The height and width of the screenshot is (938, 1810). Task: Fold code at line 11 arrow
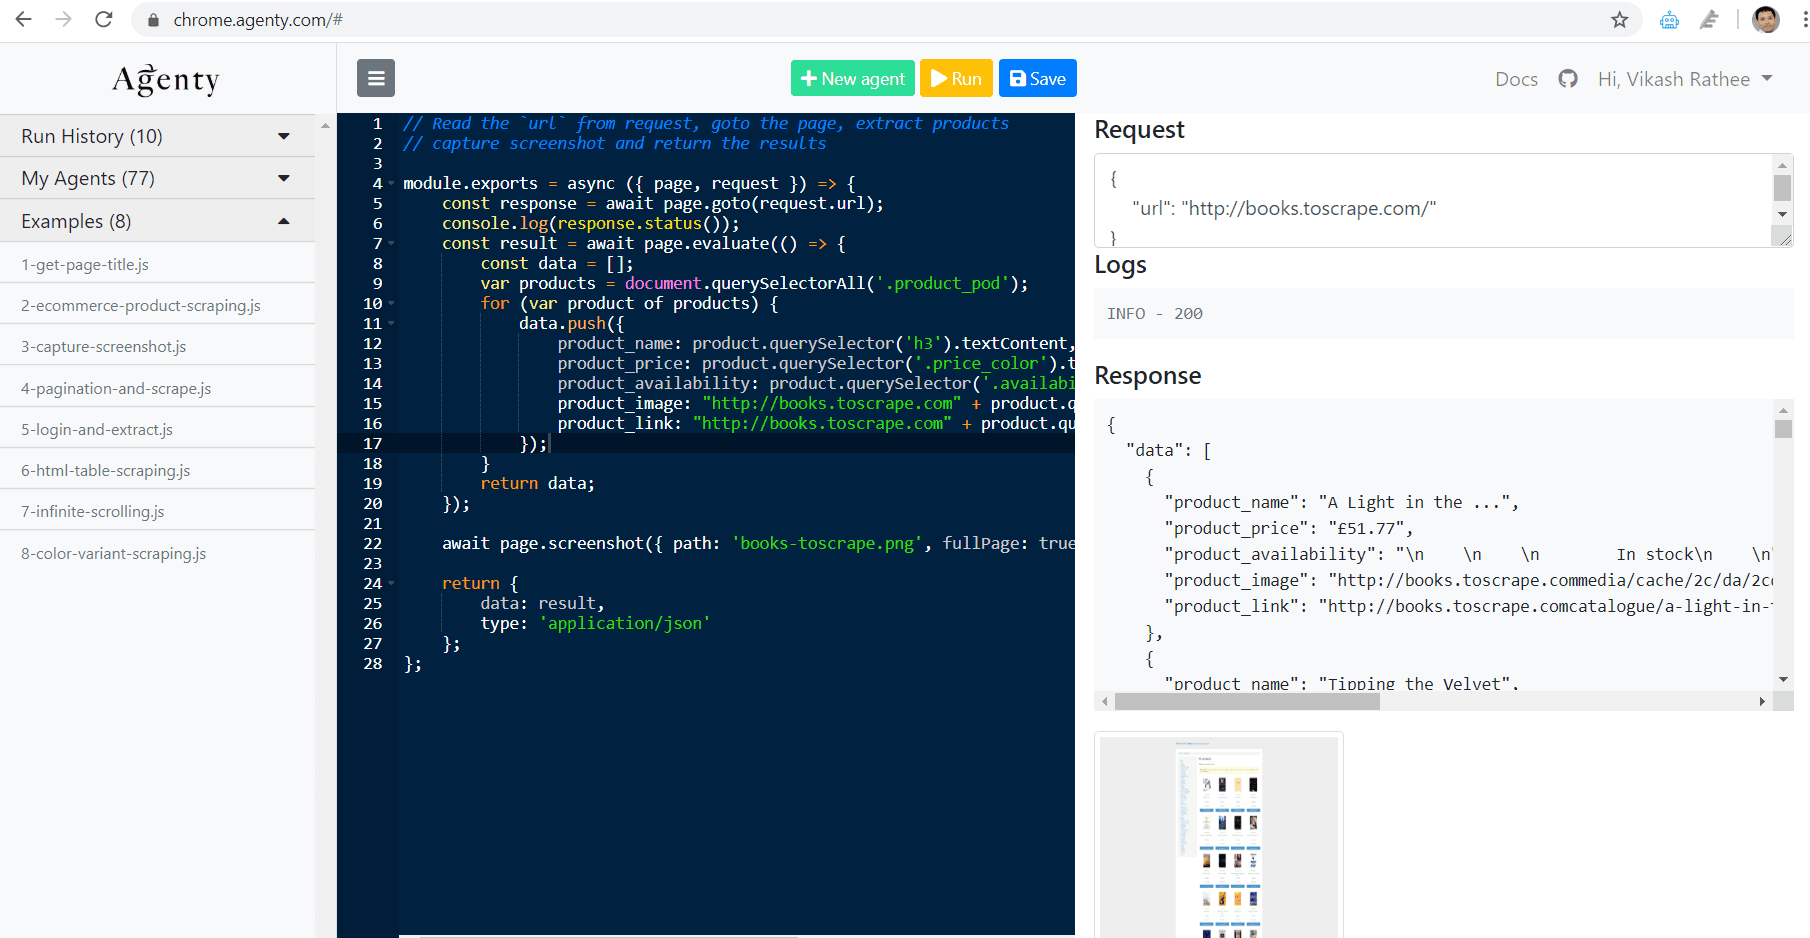tap(391, 324)
